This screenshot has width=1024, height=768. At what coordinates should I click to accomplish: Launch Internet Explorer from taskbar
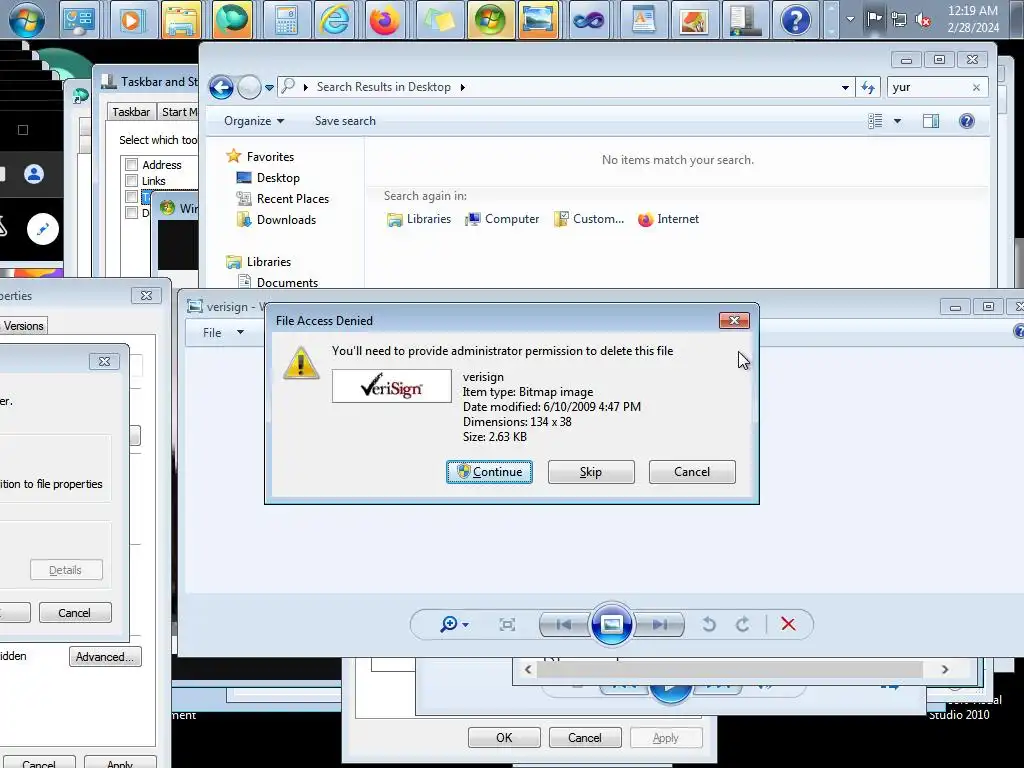click(334, 20)
